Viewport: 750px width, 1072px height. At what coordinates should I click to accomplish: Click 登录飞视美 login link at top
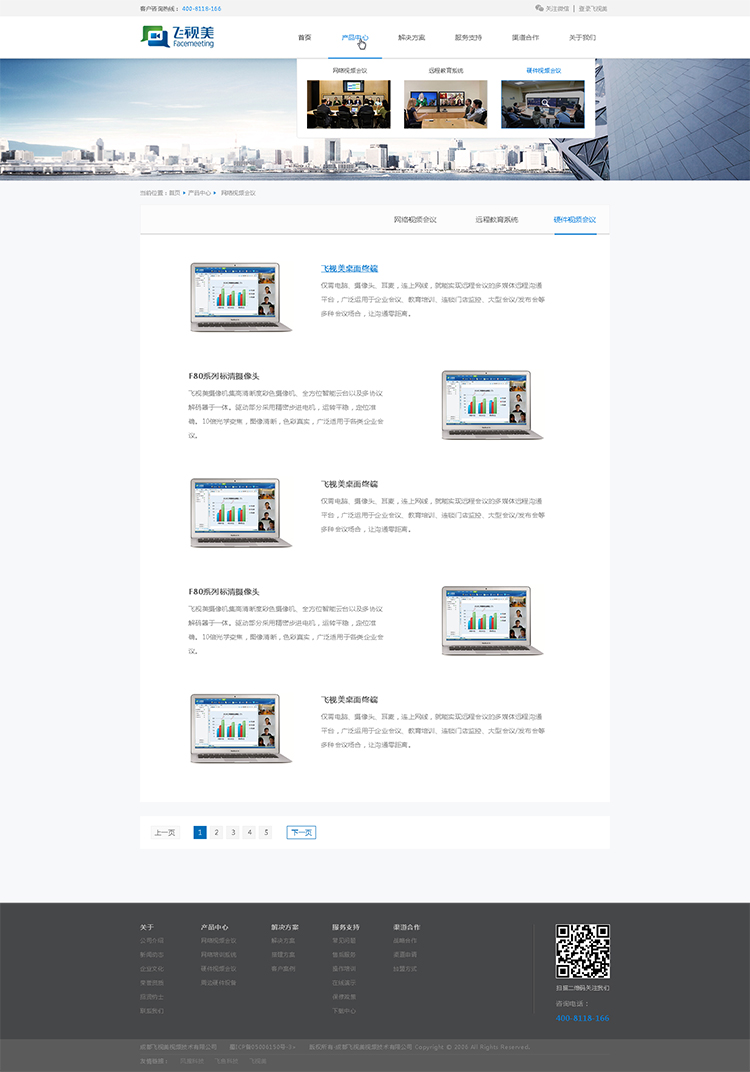pos(593,8)
